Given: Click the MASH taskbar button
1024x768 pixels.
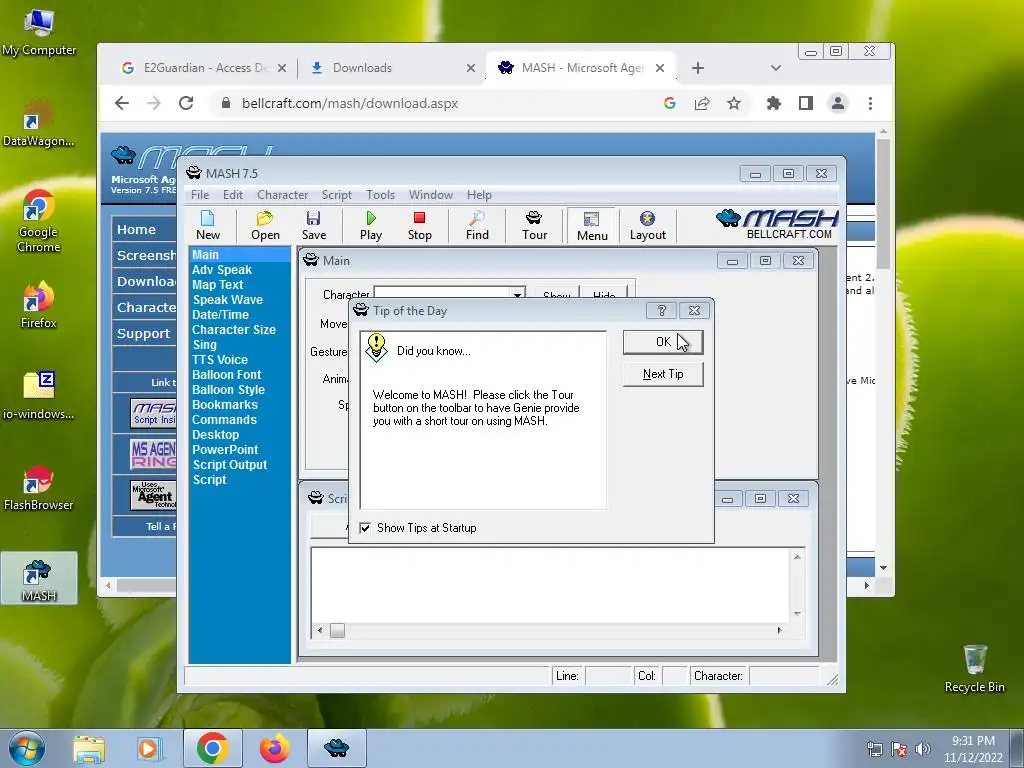Looking at the screenshot, I should 336,748.
